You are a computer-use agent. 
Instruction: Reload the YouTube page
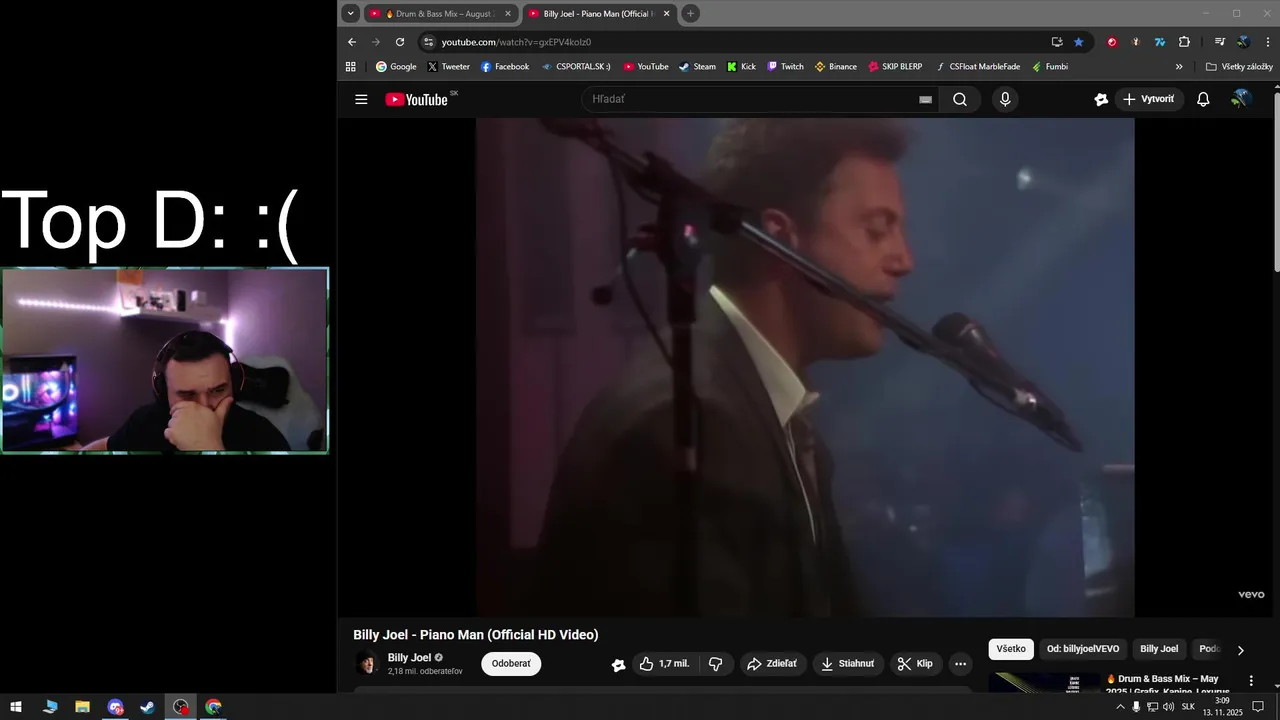(400, 42)
